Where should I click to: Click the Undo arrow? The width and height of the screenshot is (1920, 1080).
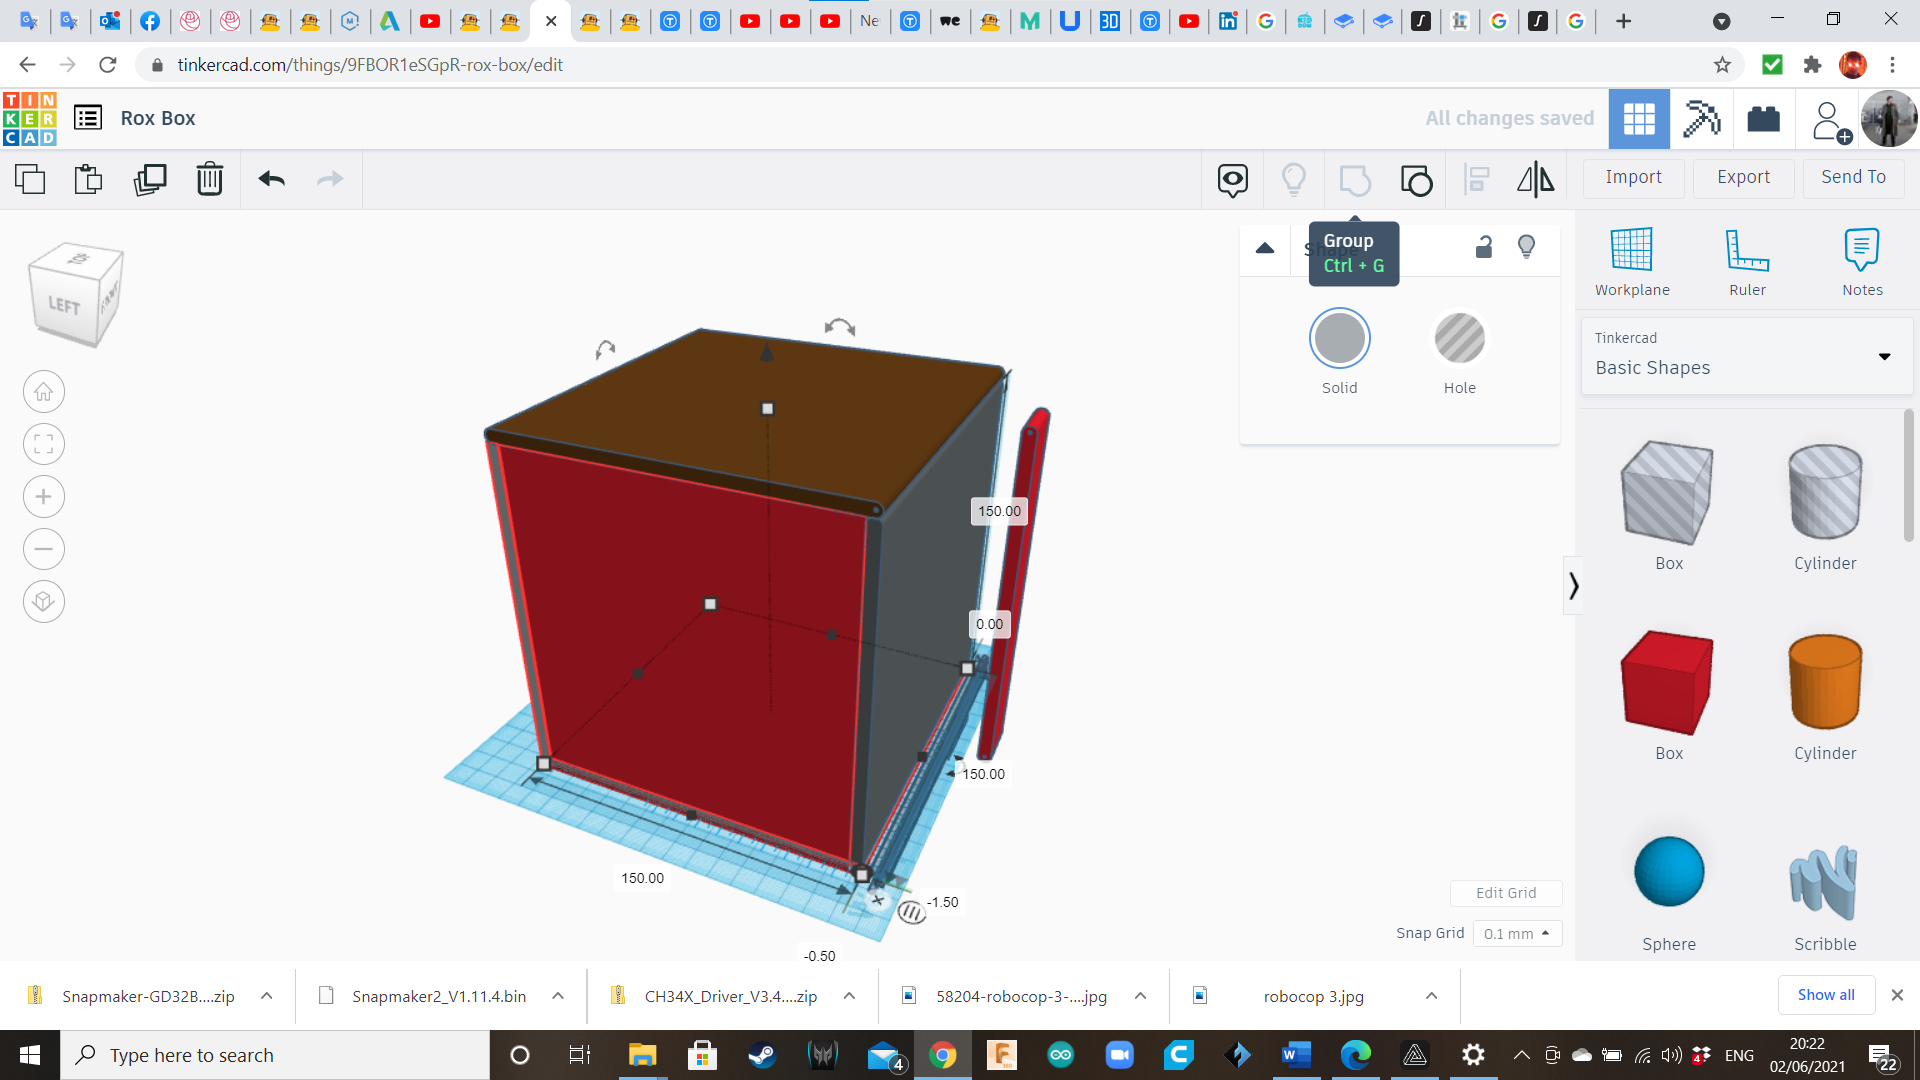pyautogui.click(x=272, y=180)
